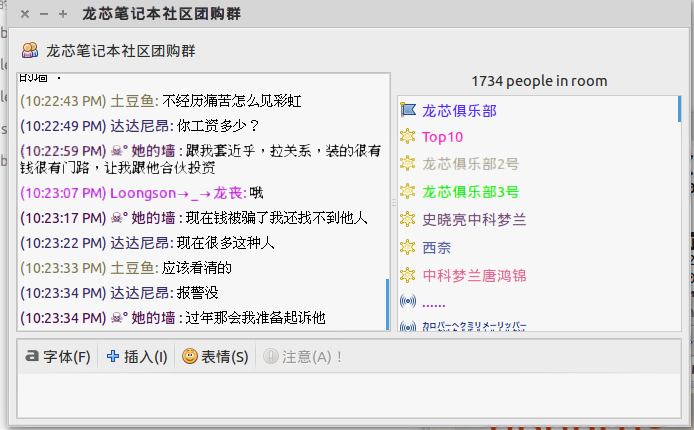
Task: Click message 应该看清的
Action: tap(197, 268)
